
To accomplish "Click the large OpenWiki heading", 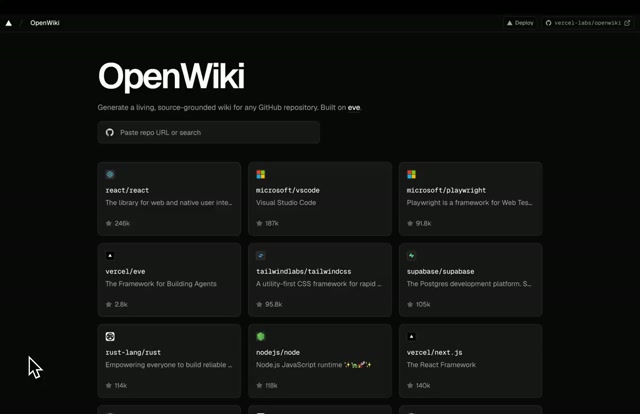I will pos(171,76).
